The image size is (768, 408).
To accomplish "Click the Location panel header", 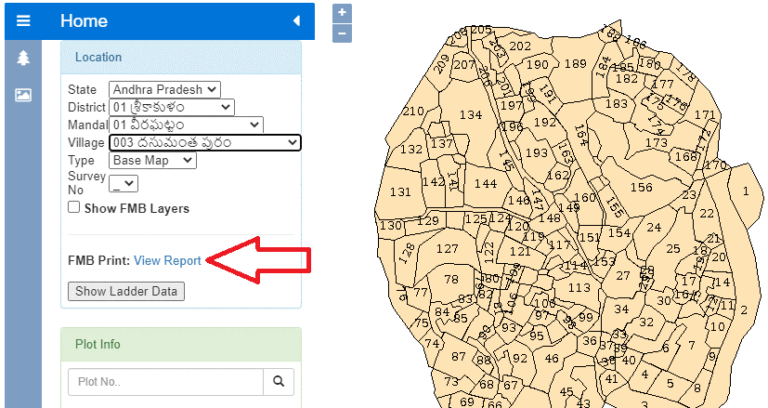I will [181, 57].
